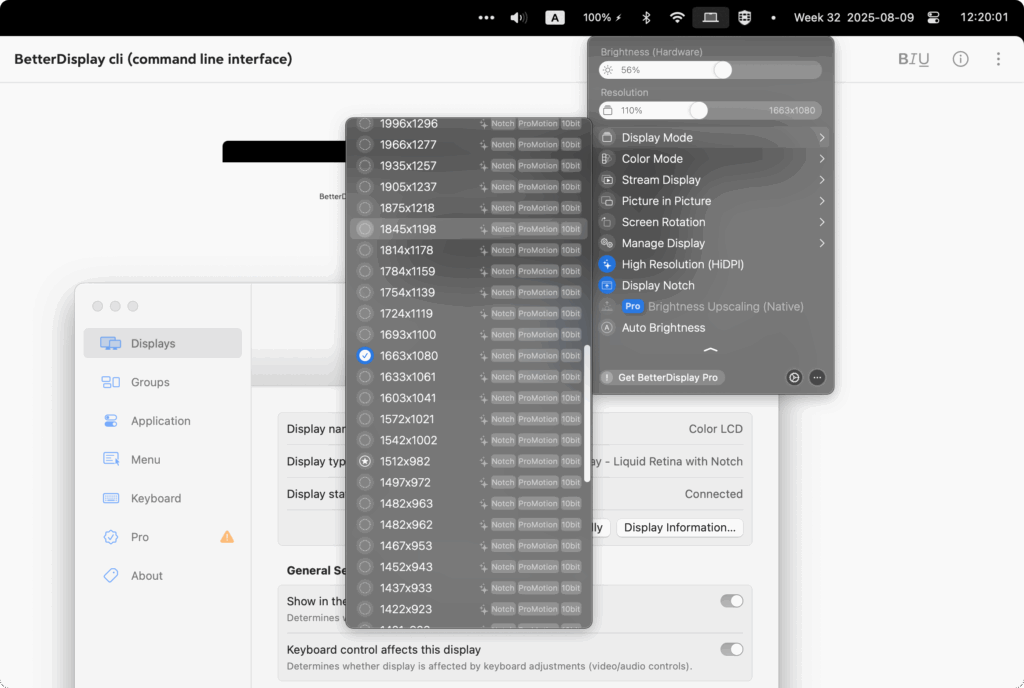The width and height of the screenshot is (1024, 688).
Task: Click the Get BetterDisplay Pro button
Action: (662, 377)
